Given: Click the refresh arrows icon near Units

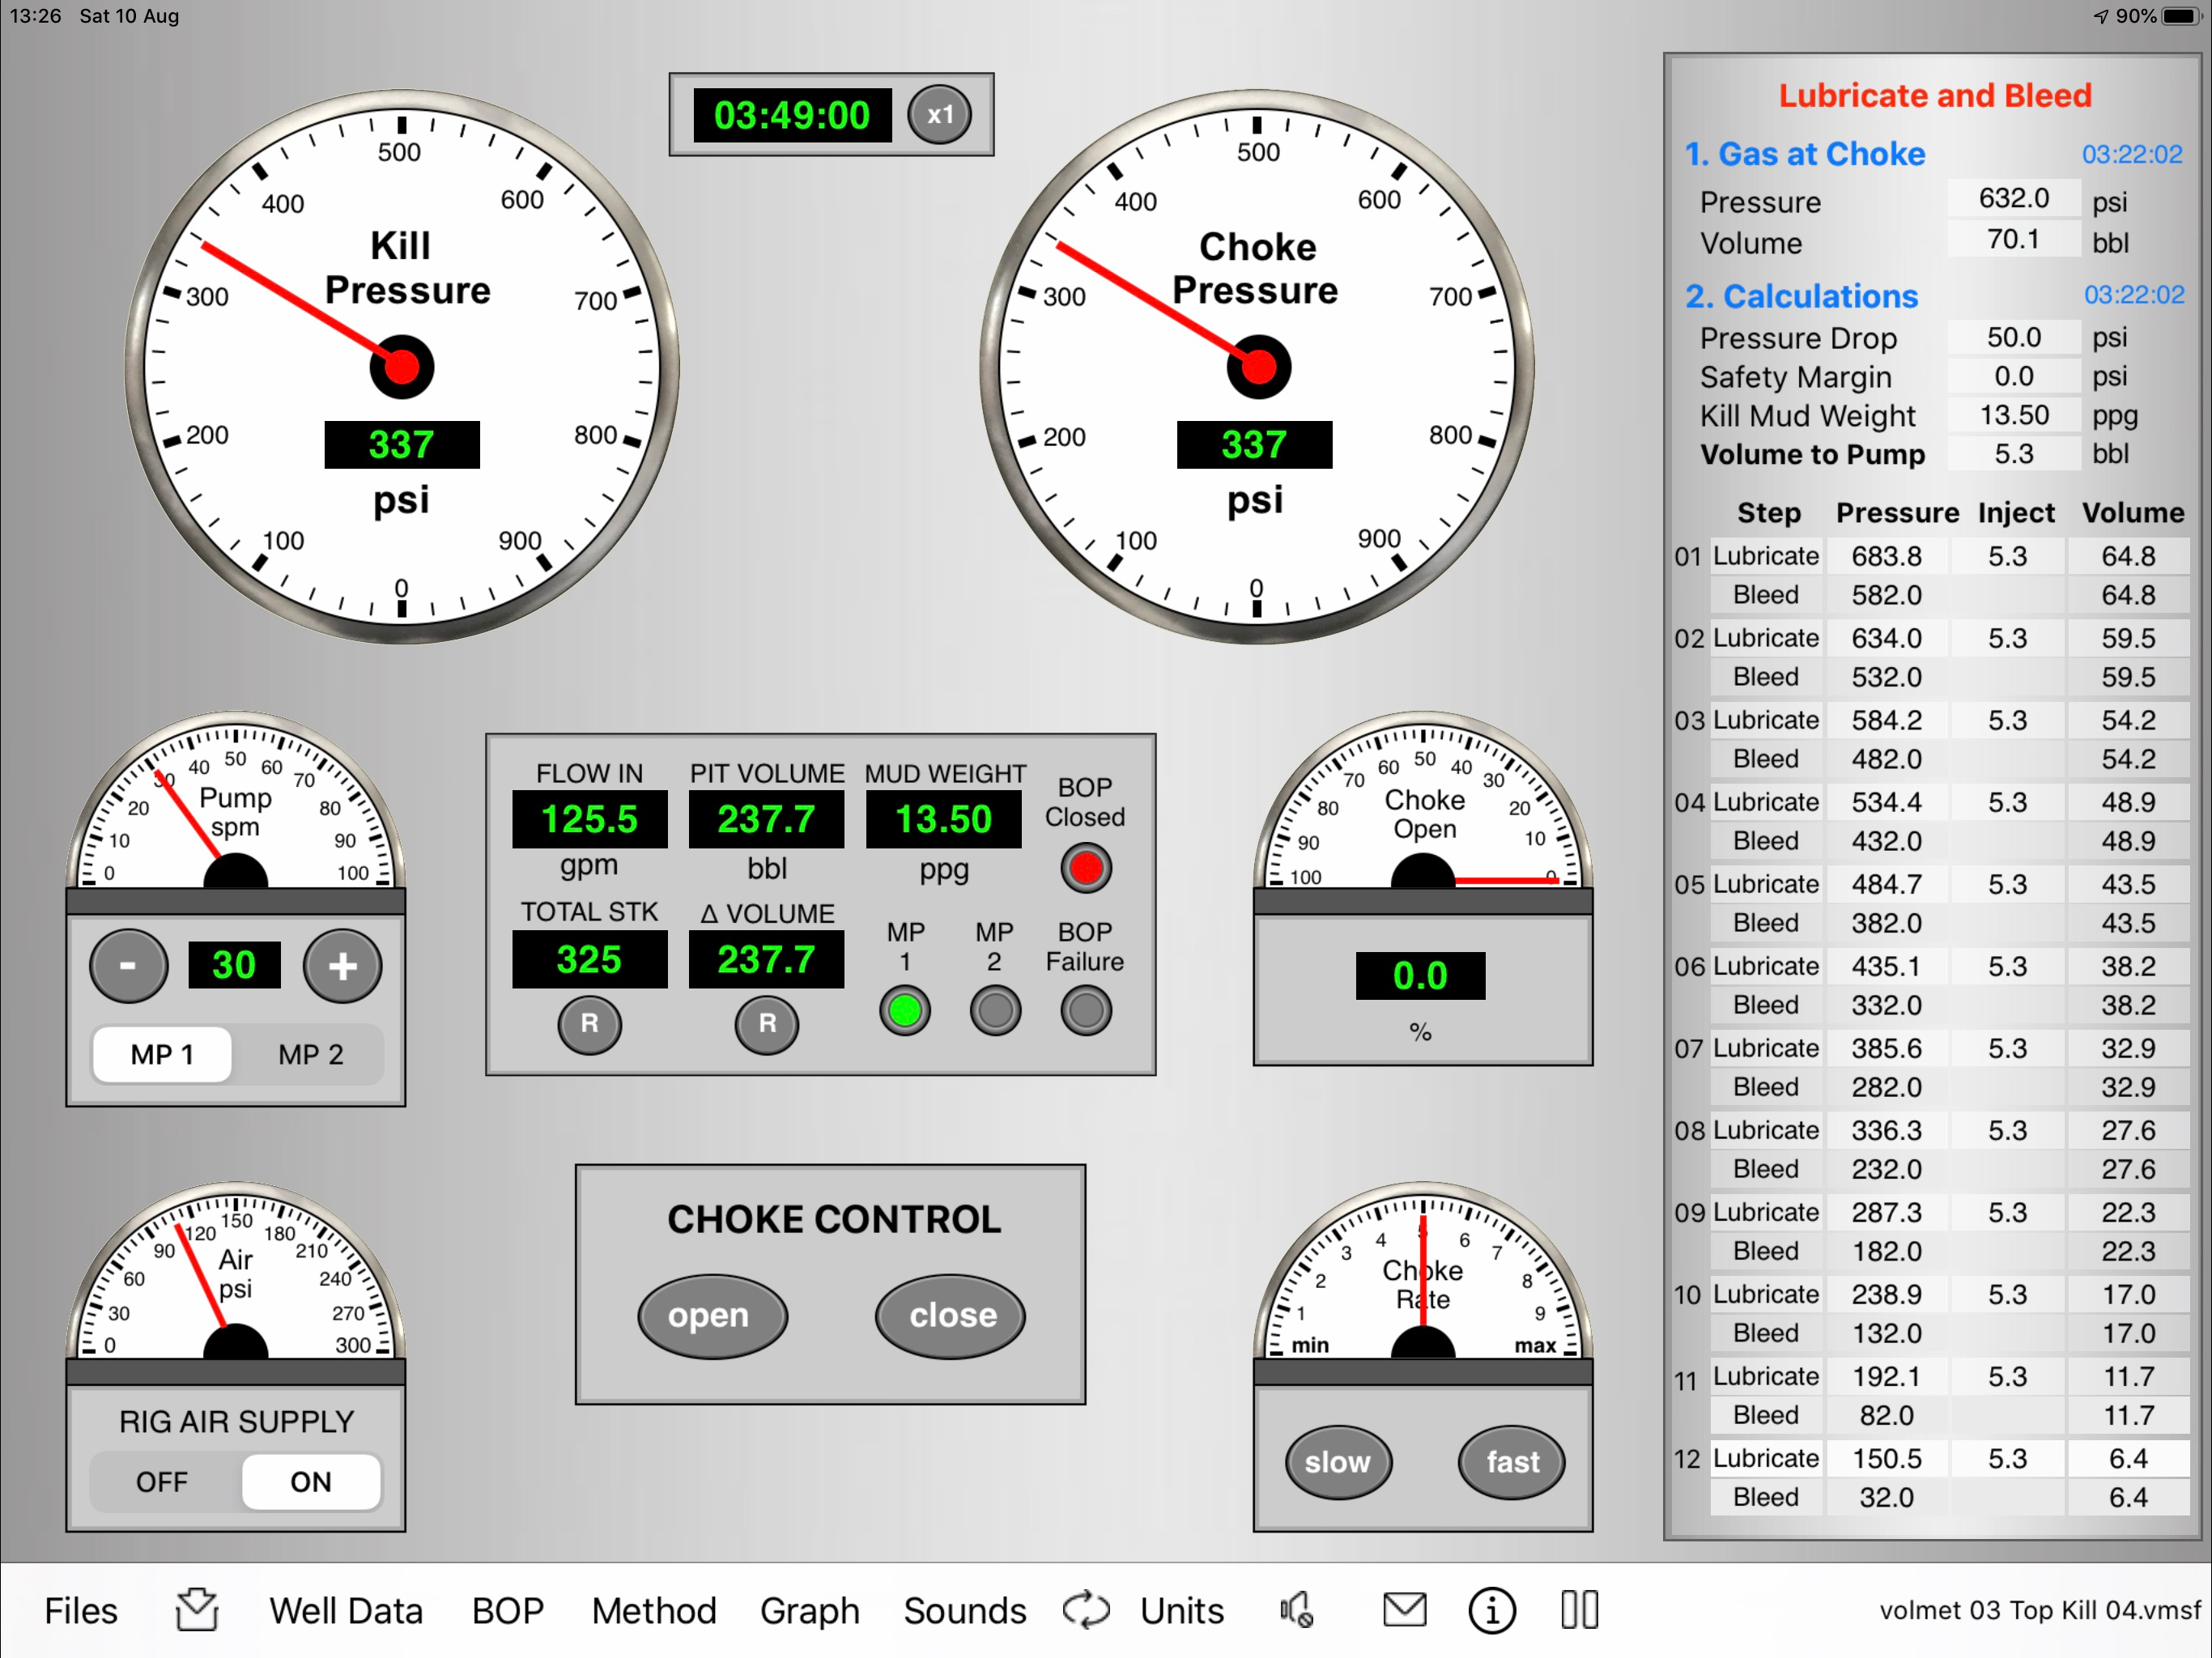Looking at the screenshot, I should pyautogui.click(x=1086, y=1610).
